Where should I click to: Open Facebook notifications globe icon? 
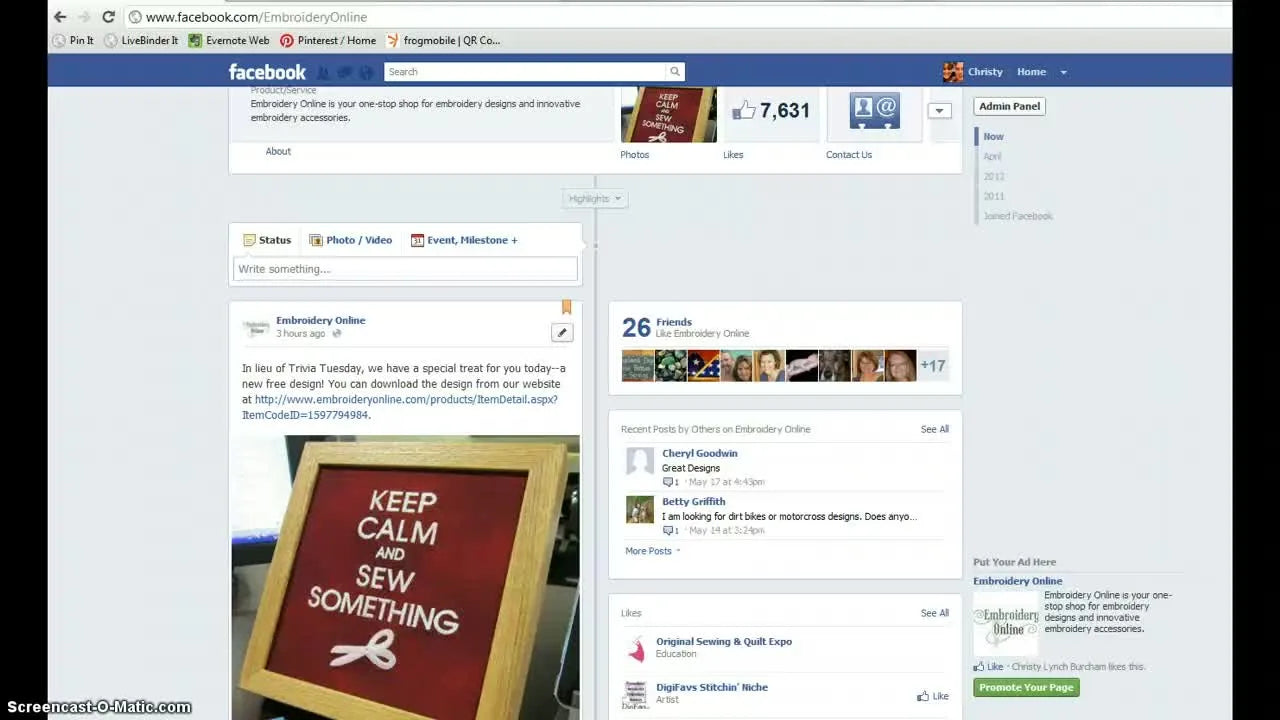pyautogui.click(x=365, y=72)
